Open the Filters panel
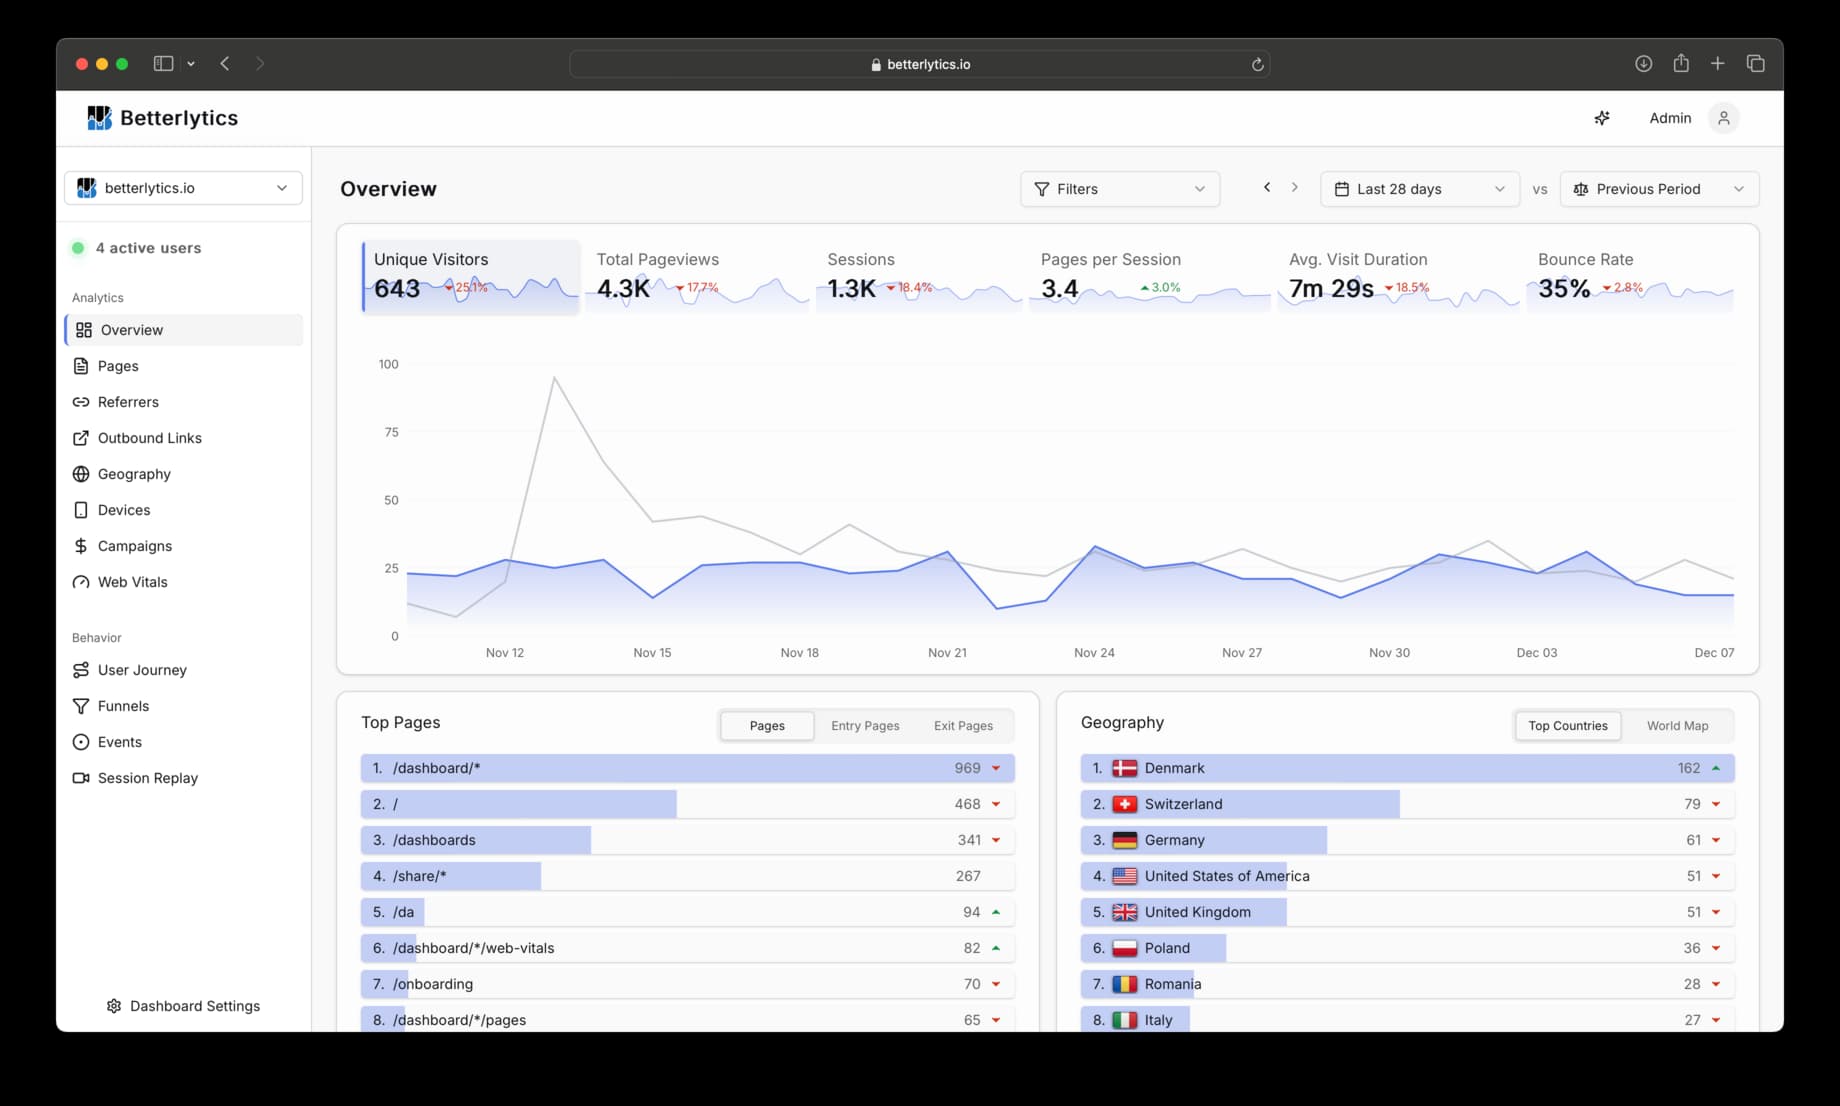 pos(1119,188)
